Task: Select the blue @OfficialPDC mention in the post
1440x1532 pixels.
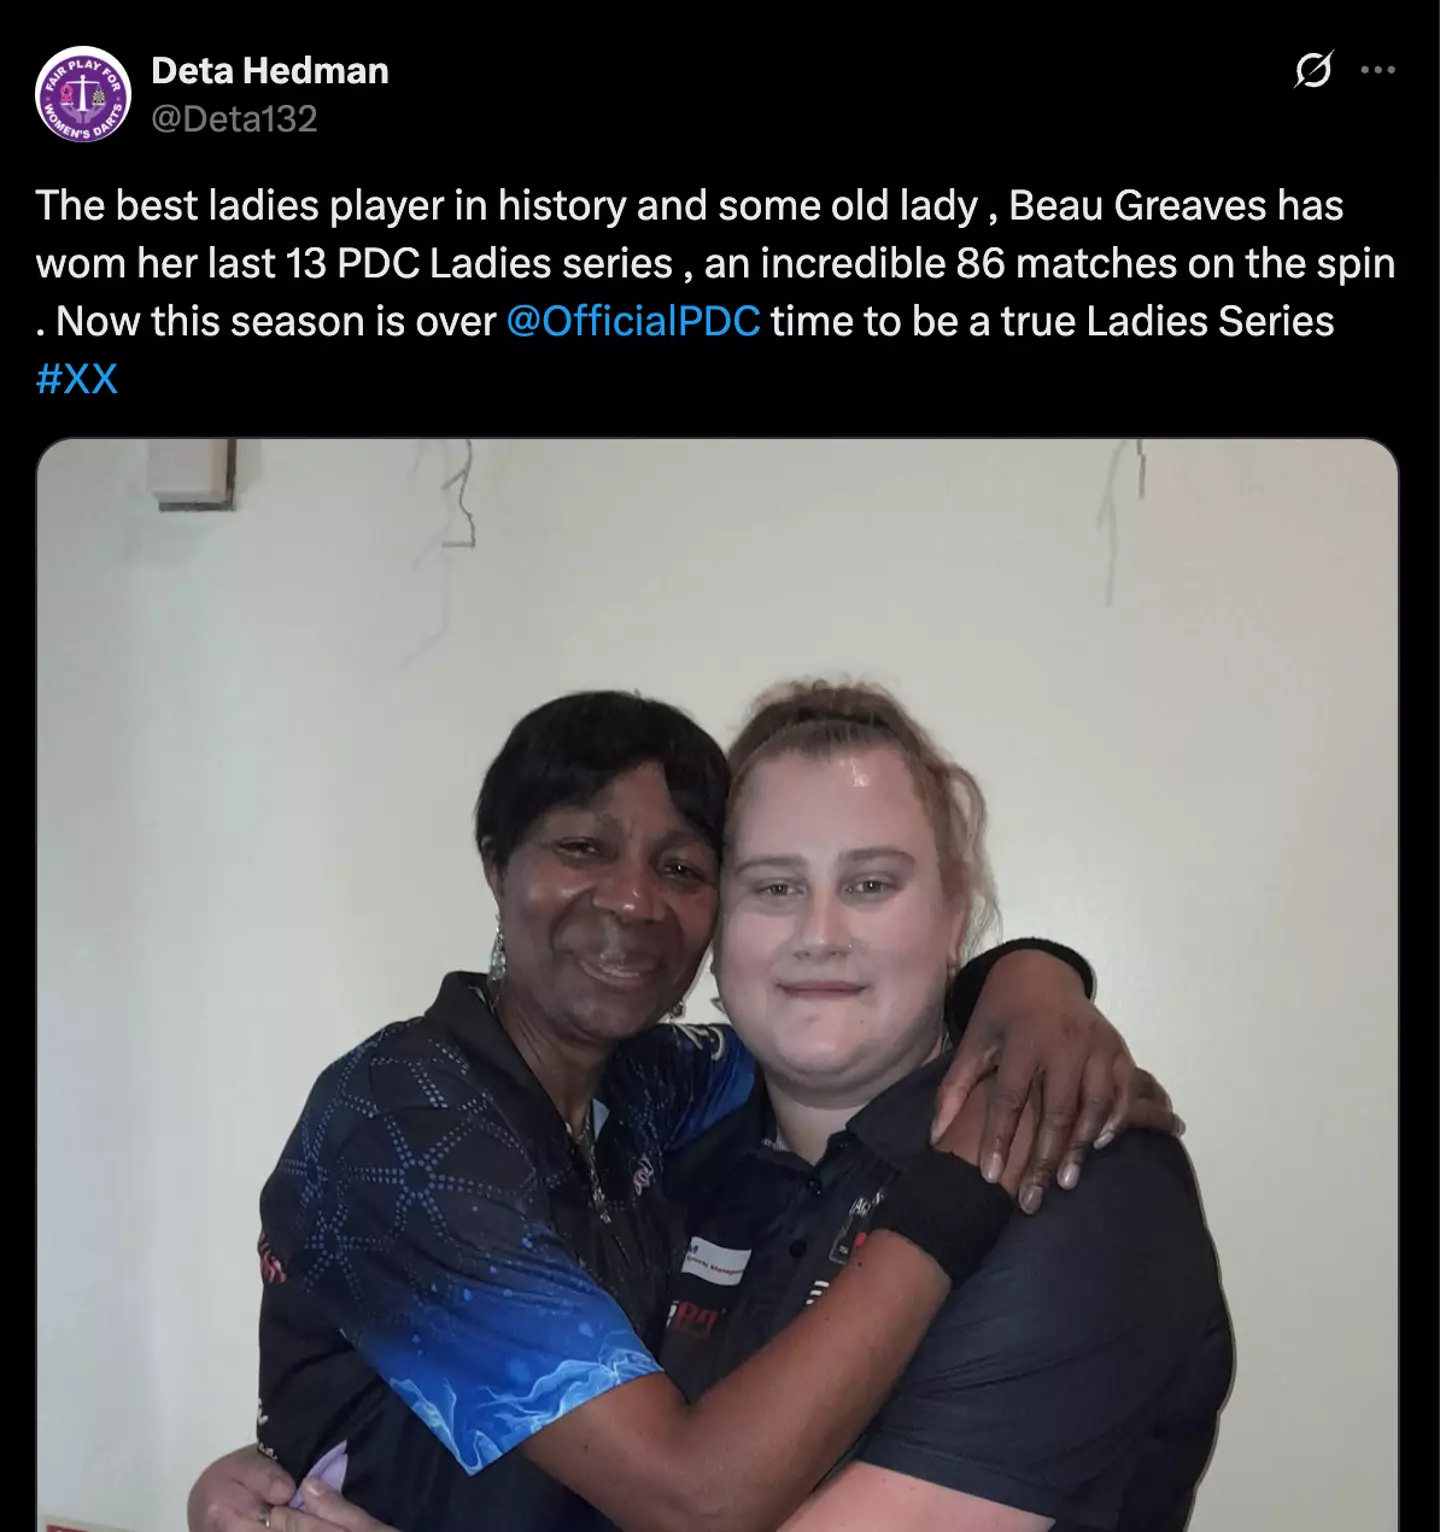Action: 633,321
